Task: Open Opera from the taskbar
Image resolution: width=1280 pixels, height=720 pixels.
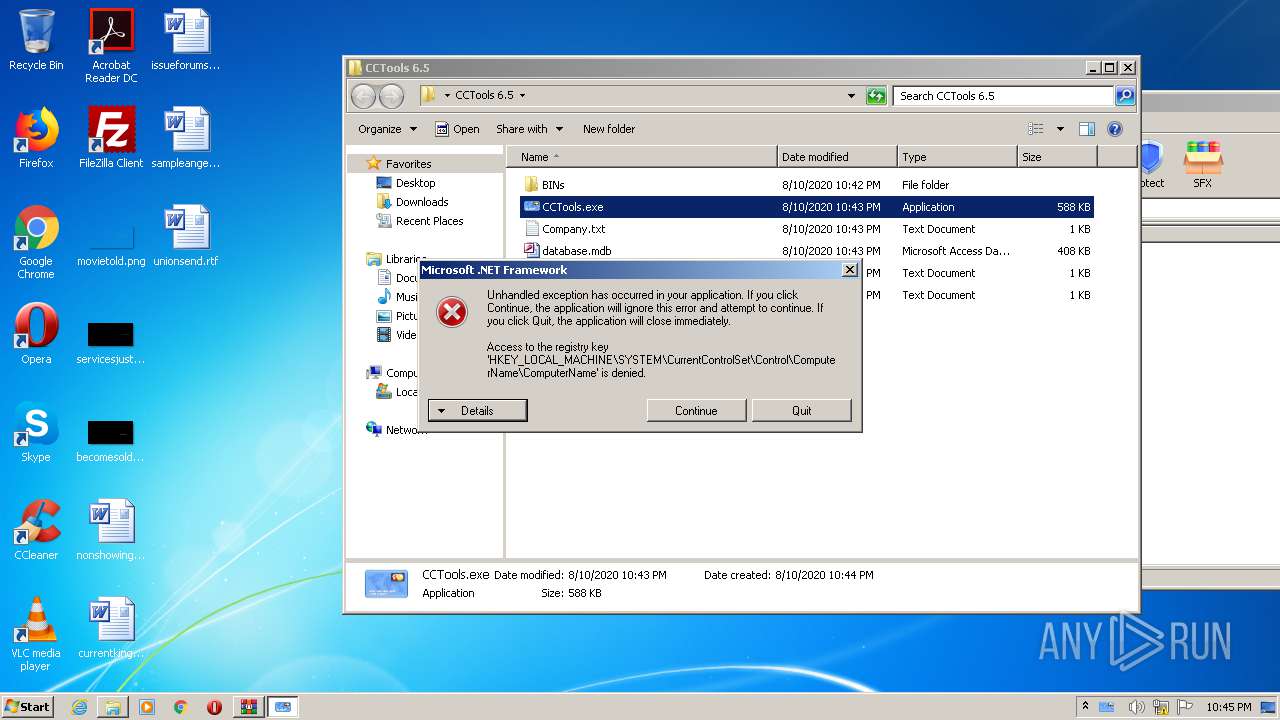Action: [x=214, y=707]
